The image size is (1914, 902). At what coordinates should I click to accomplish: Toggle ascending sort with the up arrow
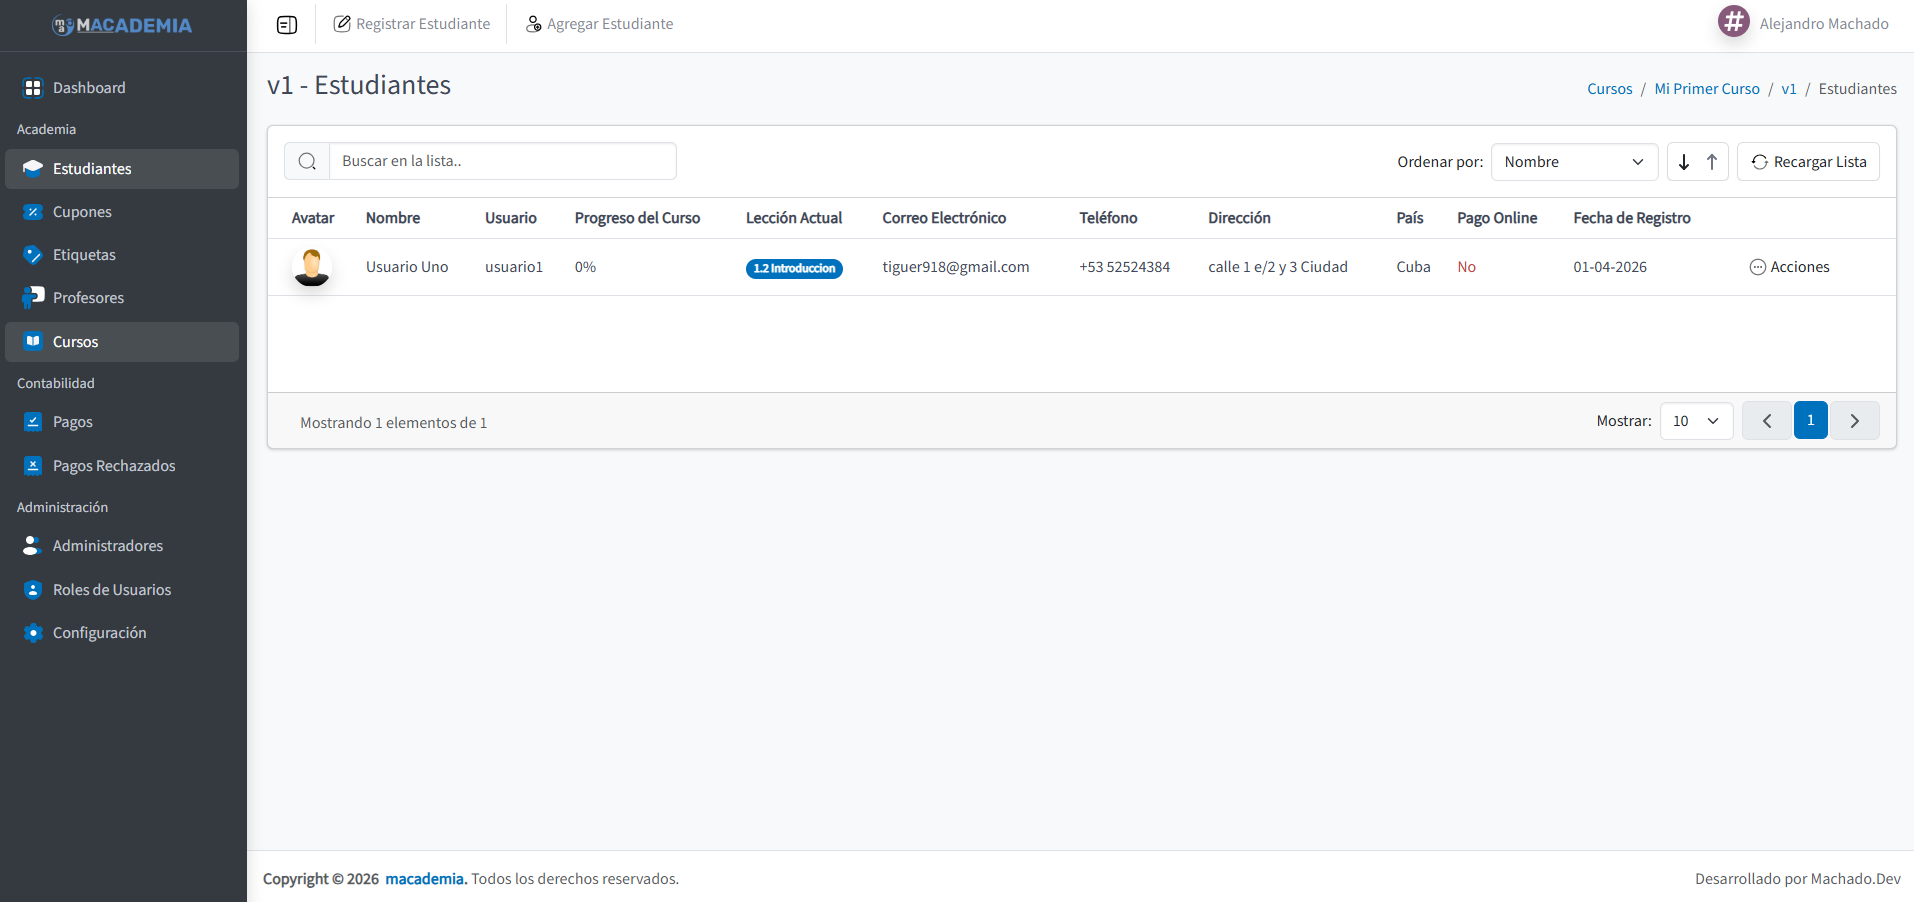click(1711, 161)
